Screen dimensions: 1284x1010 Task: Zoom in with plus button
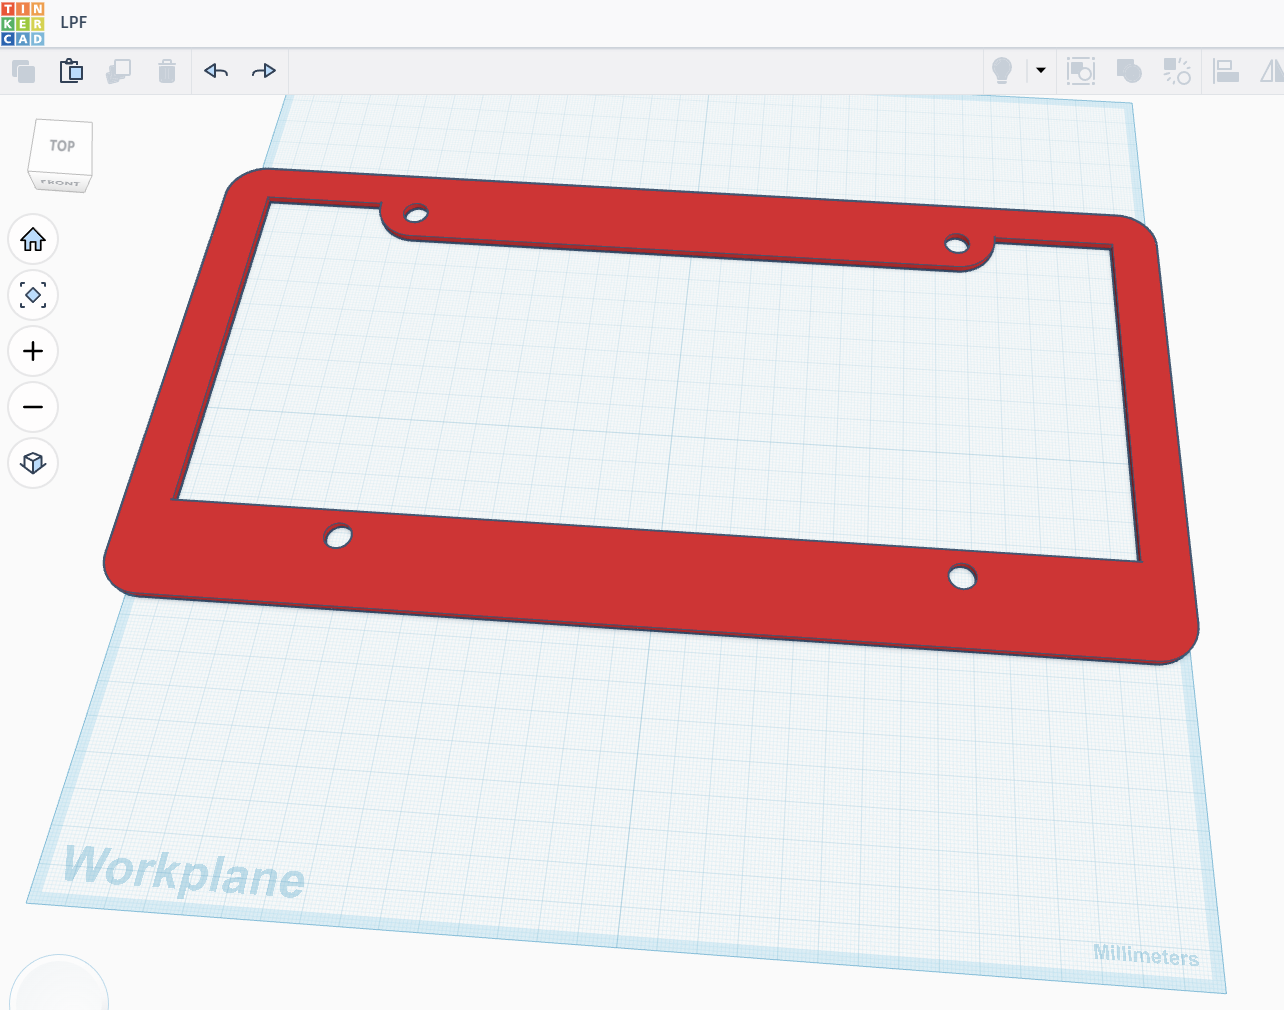[x=33, y=351]
